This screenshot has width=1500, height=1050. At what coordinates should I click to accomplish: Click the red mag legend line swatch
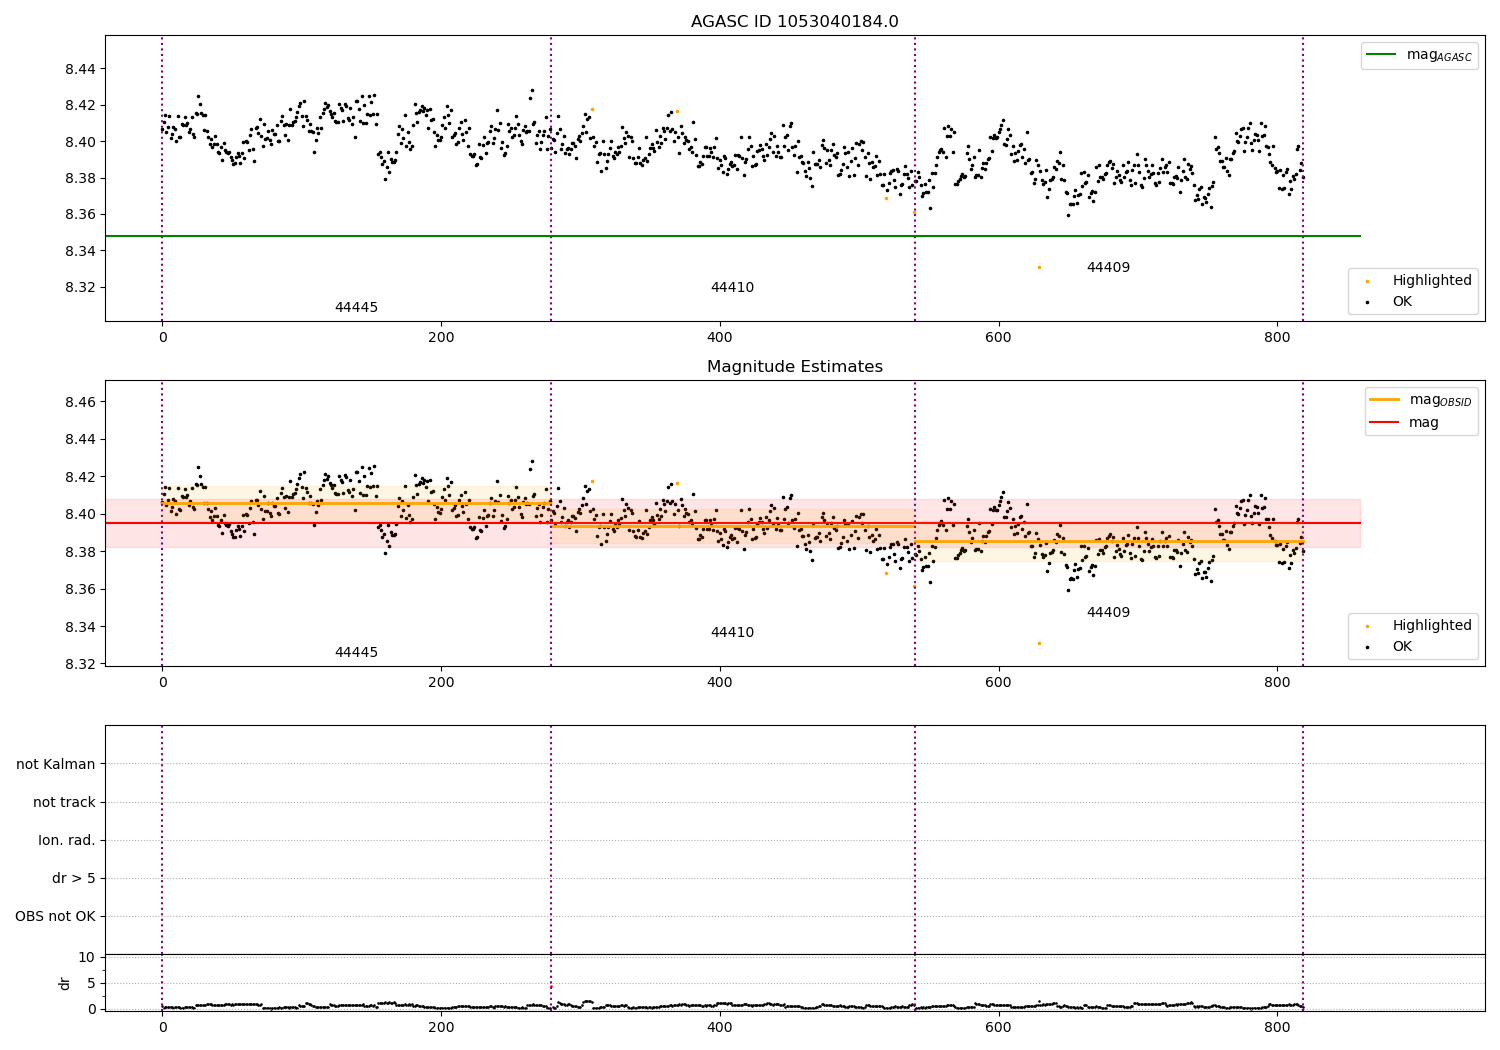point(1385,423)
